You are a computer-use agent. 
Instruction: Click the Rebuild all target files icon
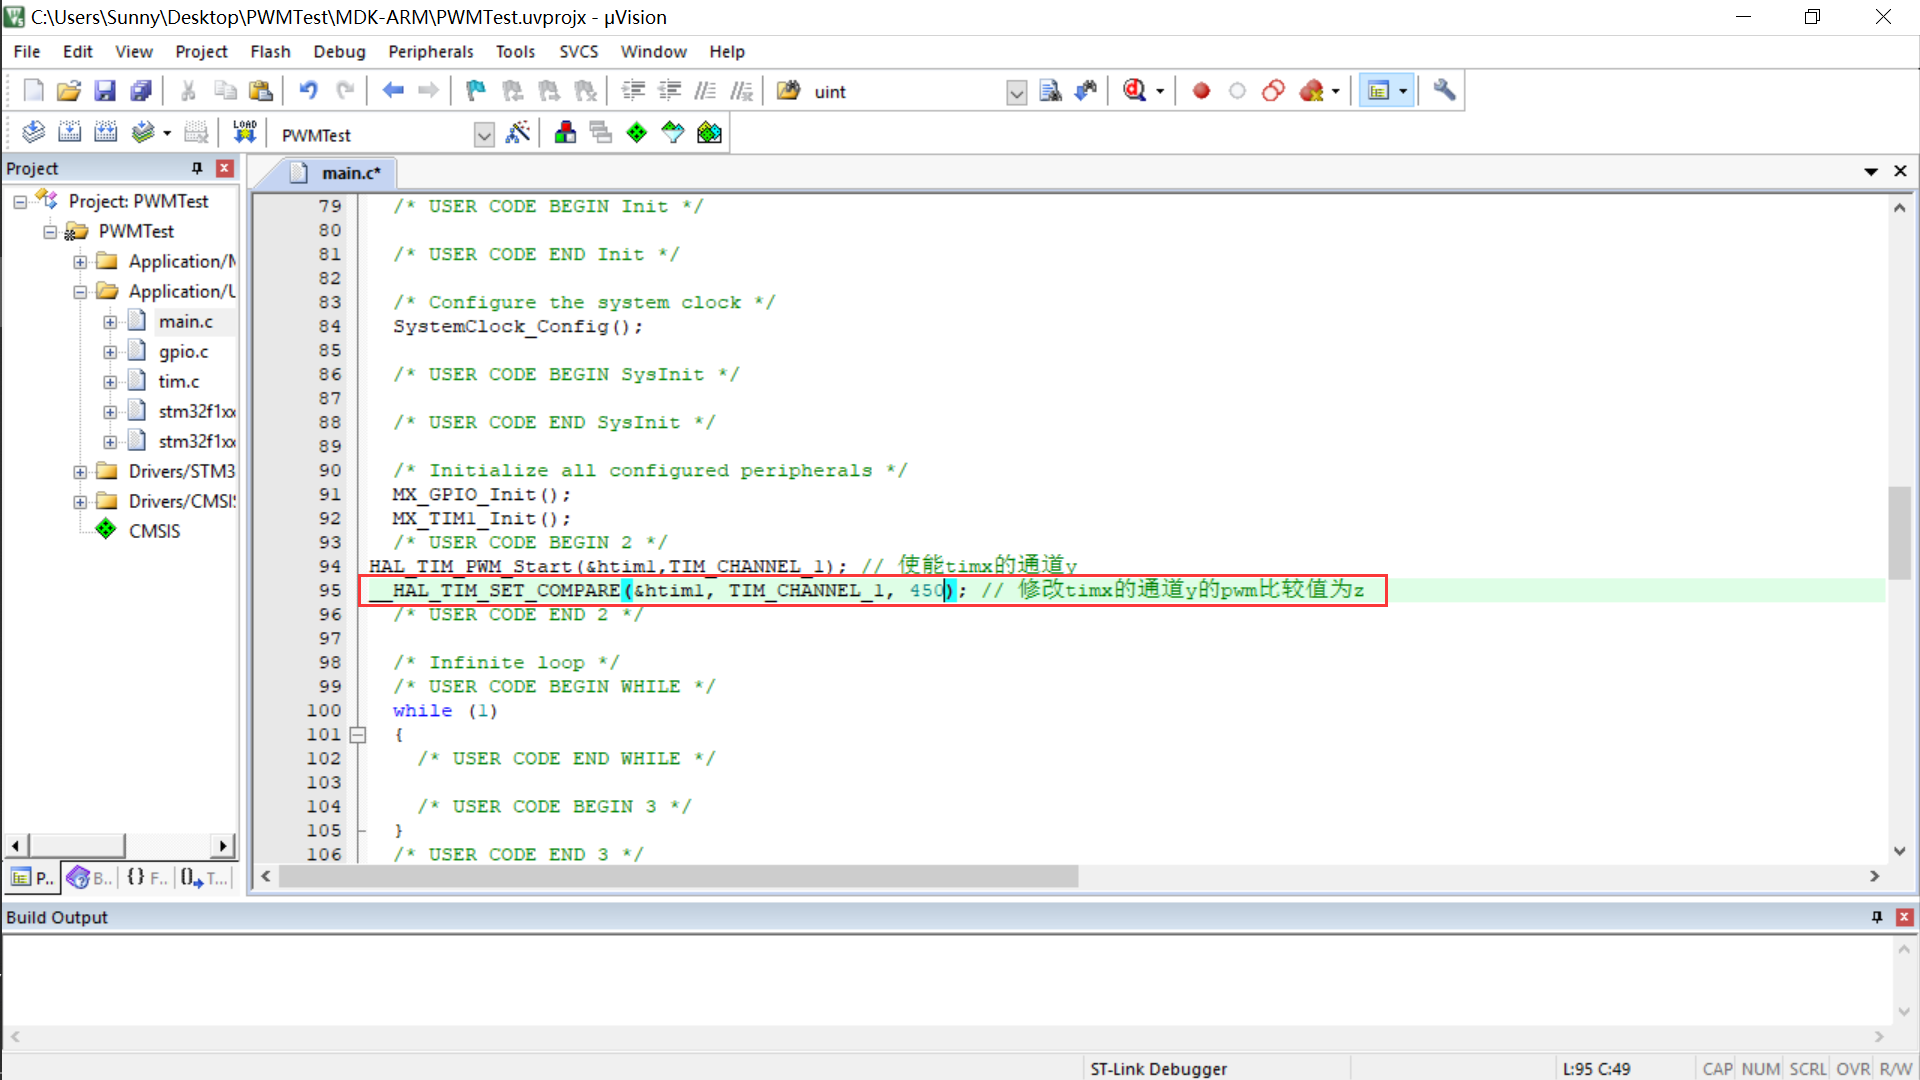click(x=104, y=131)
